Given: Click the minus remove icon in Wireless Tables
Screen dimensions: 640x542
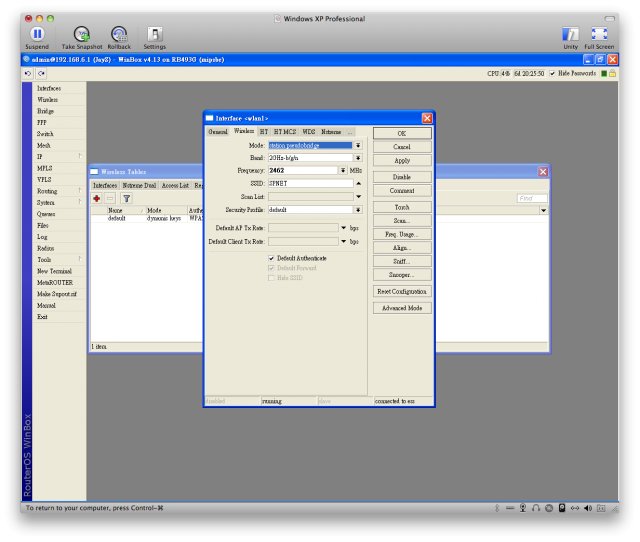Looking at the screenshot, I should pos(110,198).
